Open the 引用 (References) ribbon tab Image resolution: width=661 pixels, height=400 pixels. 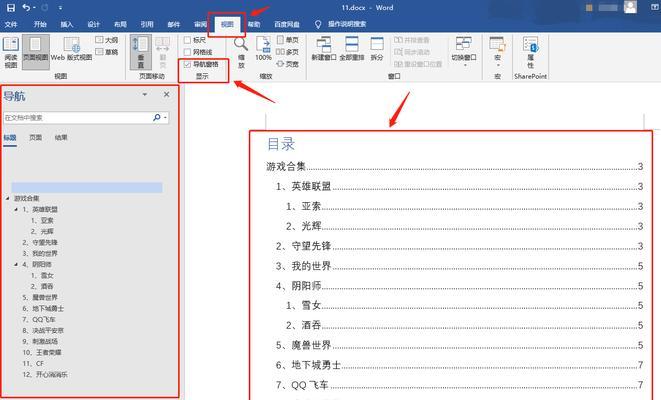pos(147,24)
